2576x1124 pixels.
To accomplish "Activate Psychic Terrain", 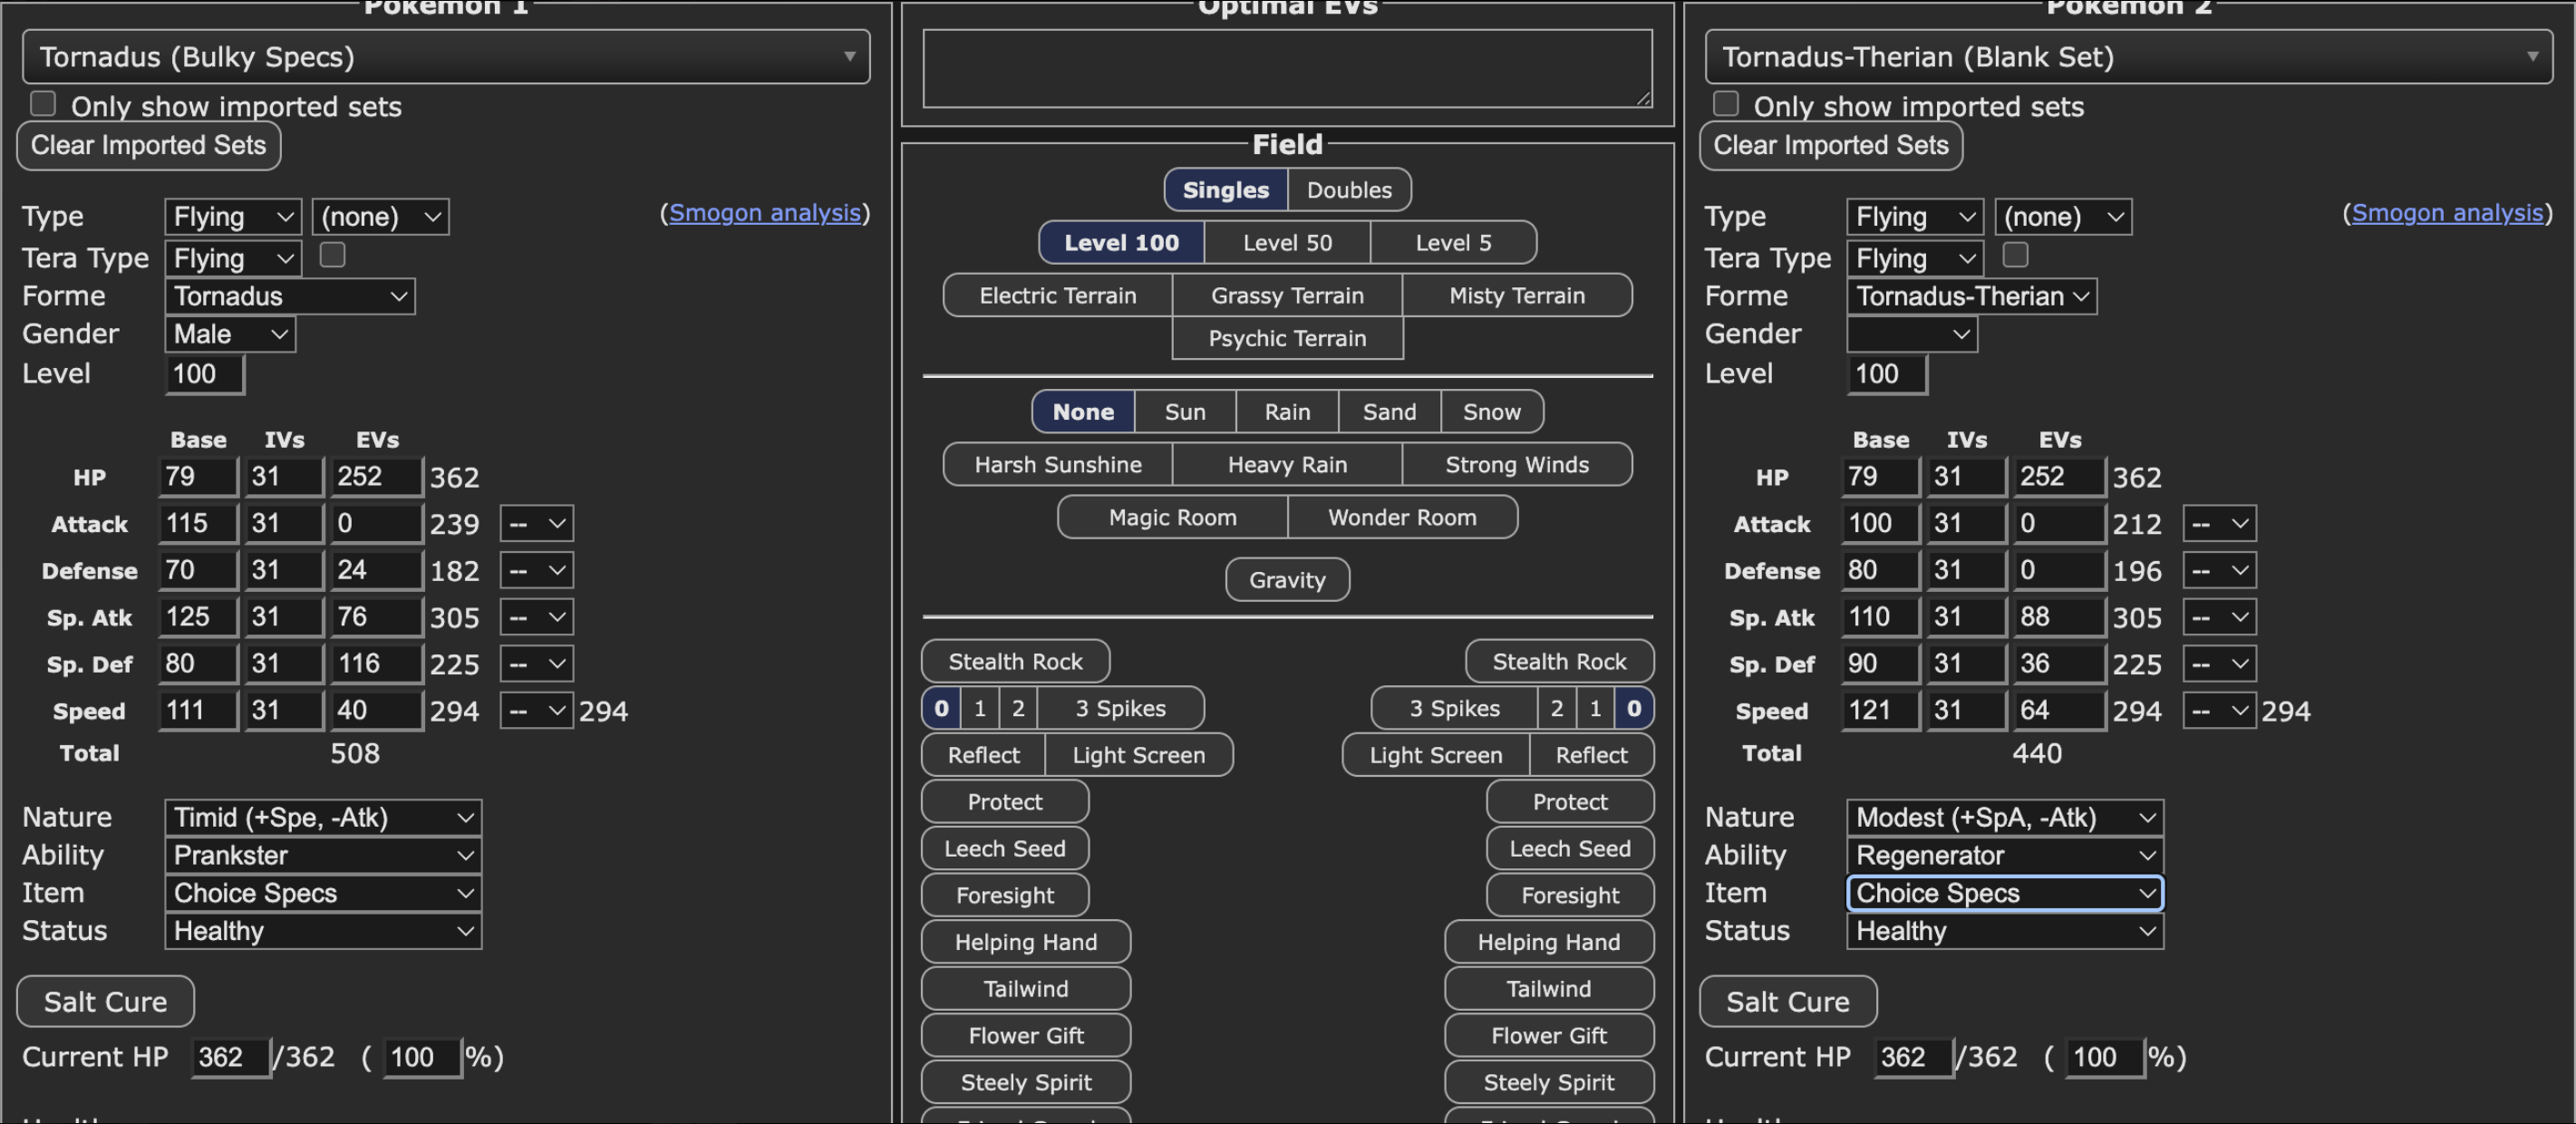I will (1287, 339).
